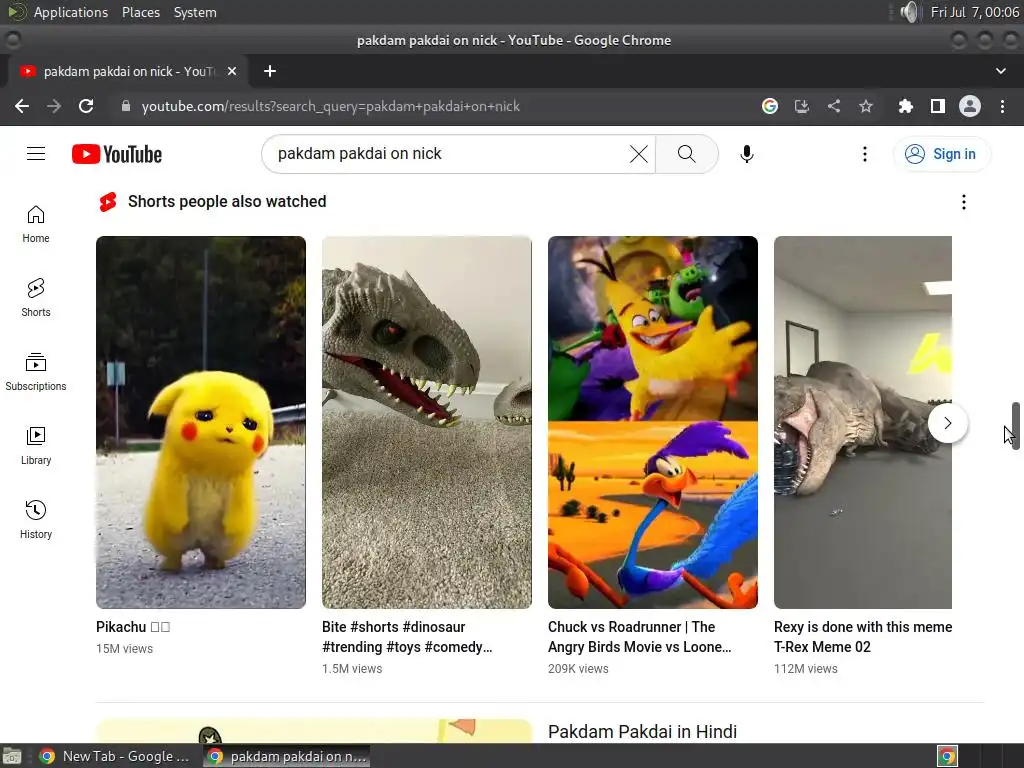This screenshot has height=768, width=1024.
Task: Open Home in the sidebar
Action: pos(36,224)
